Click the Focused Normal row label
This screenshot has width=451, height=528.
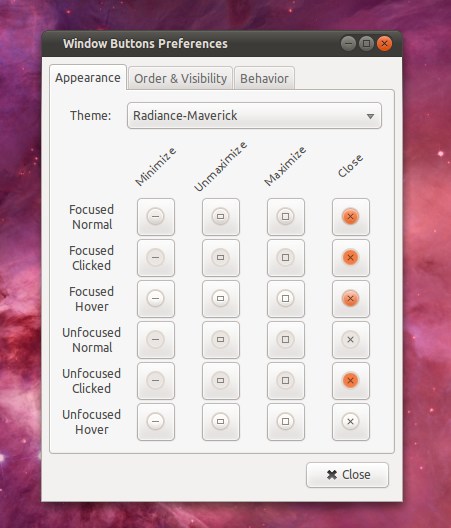92,217
